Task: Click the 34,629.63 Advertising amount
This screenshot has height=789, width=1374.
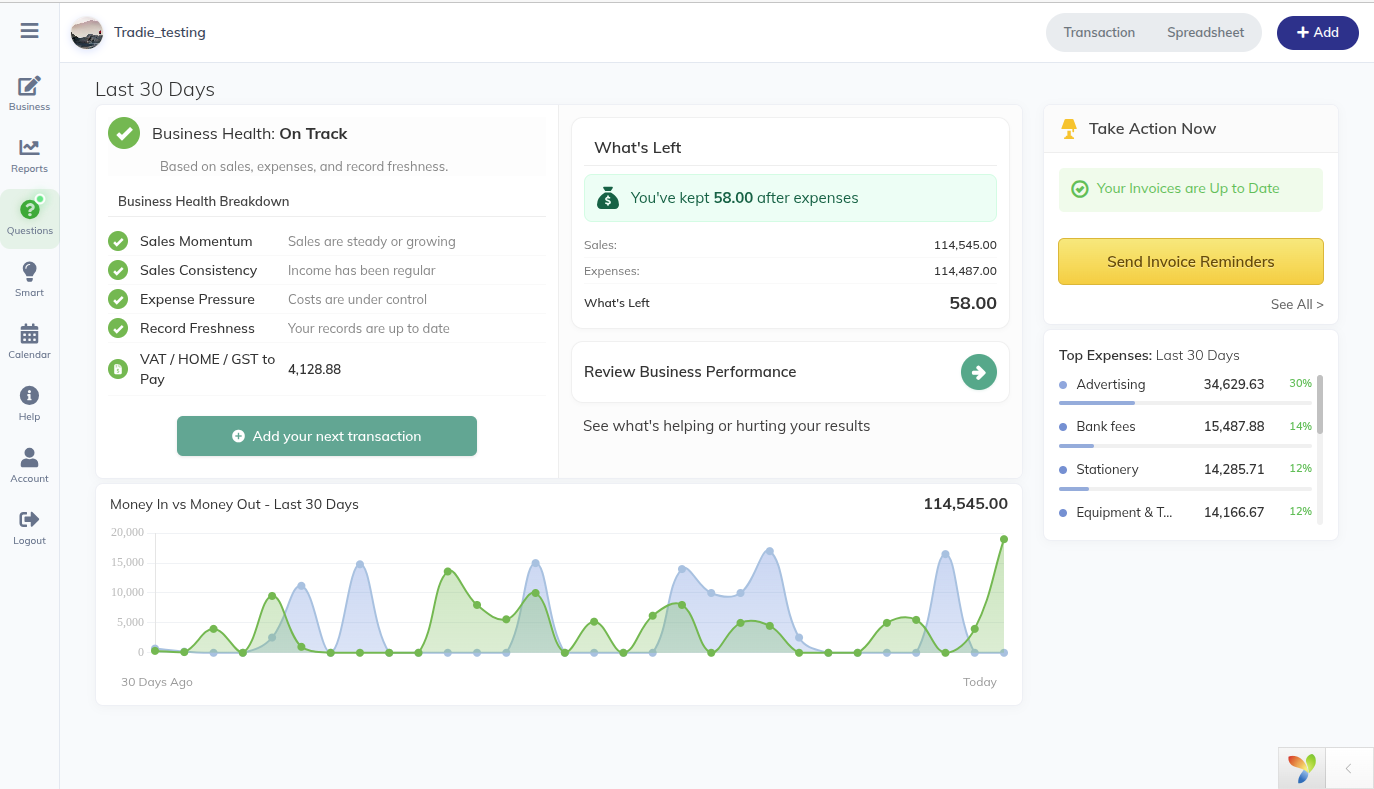Action: 1234,384
